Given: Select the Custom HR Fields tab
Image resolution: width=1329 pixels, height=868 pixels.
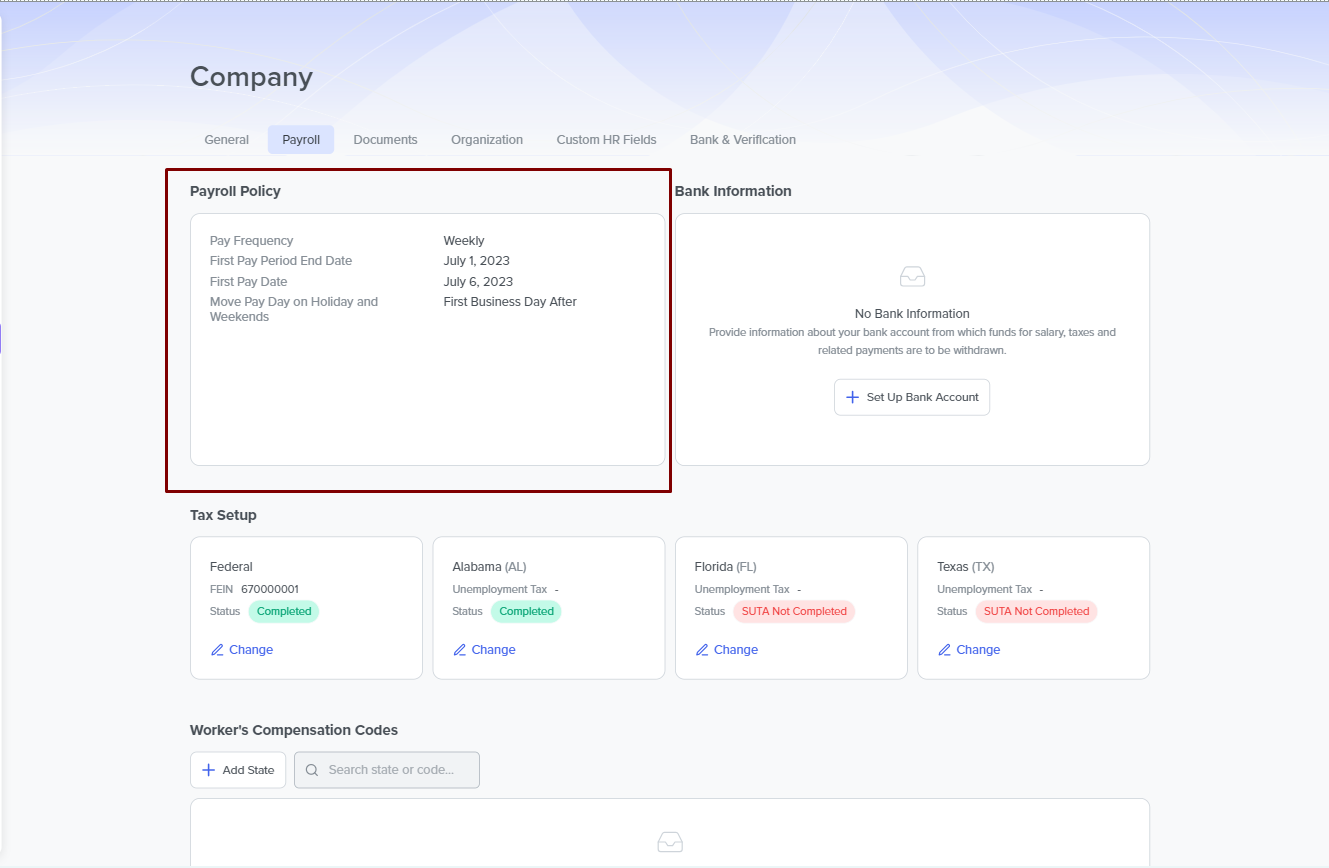Looking at the screenshot, I should click(x=606, y=140).
